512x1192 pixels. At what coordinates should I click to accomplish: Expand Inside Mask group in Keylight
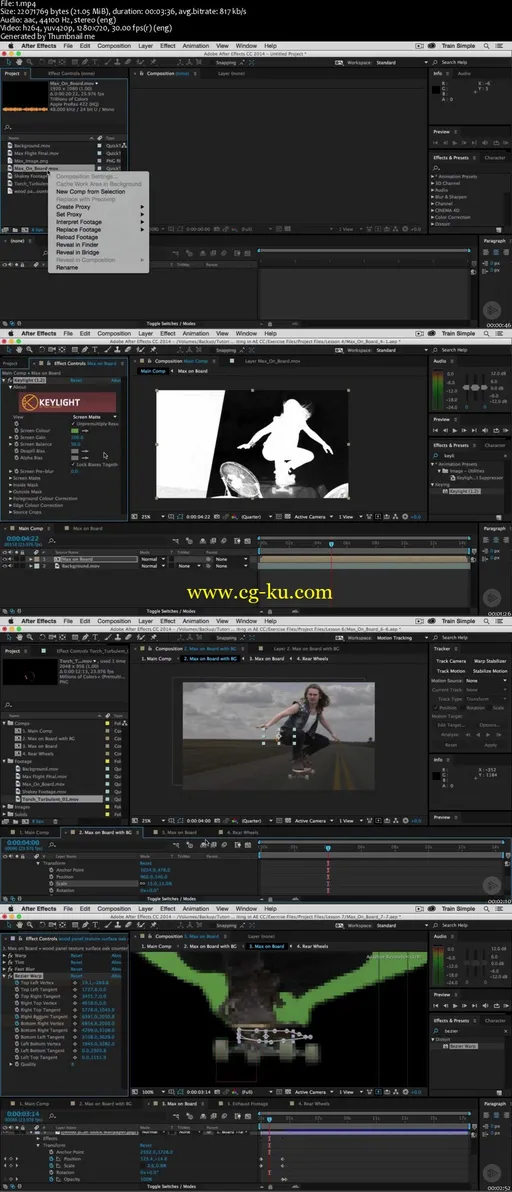click(x=11, y=484)
